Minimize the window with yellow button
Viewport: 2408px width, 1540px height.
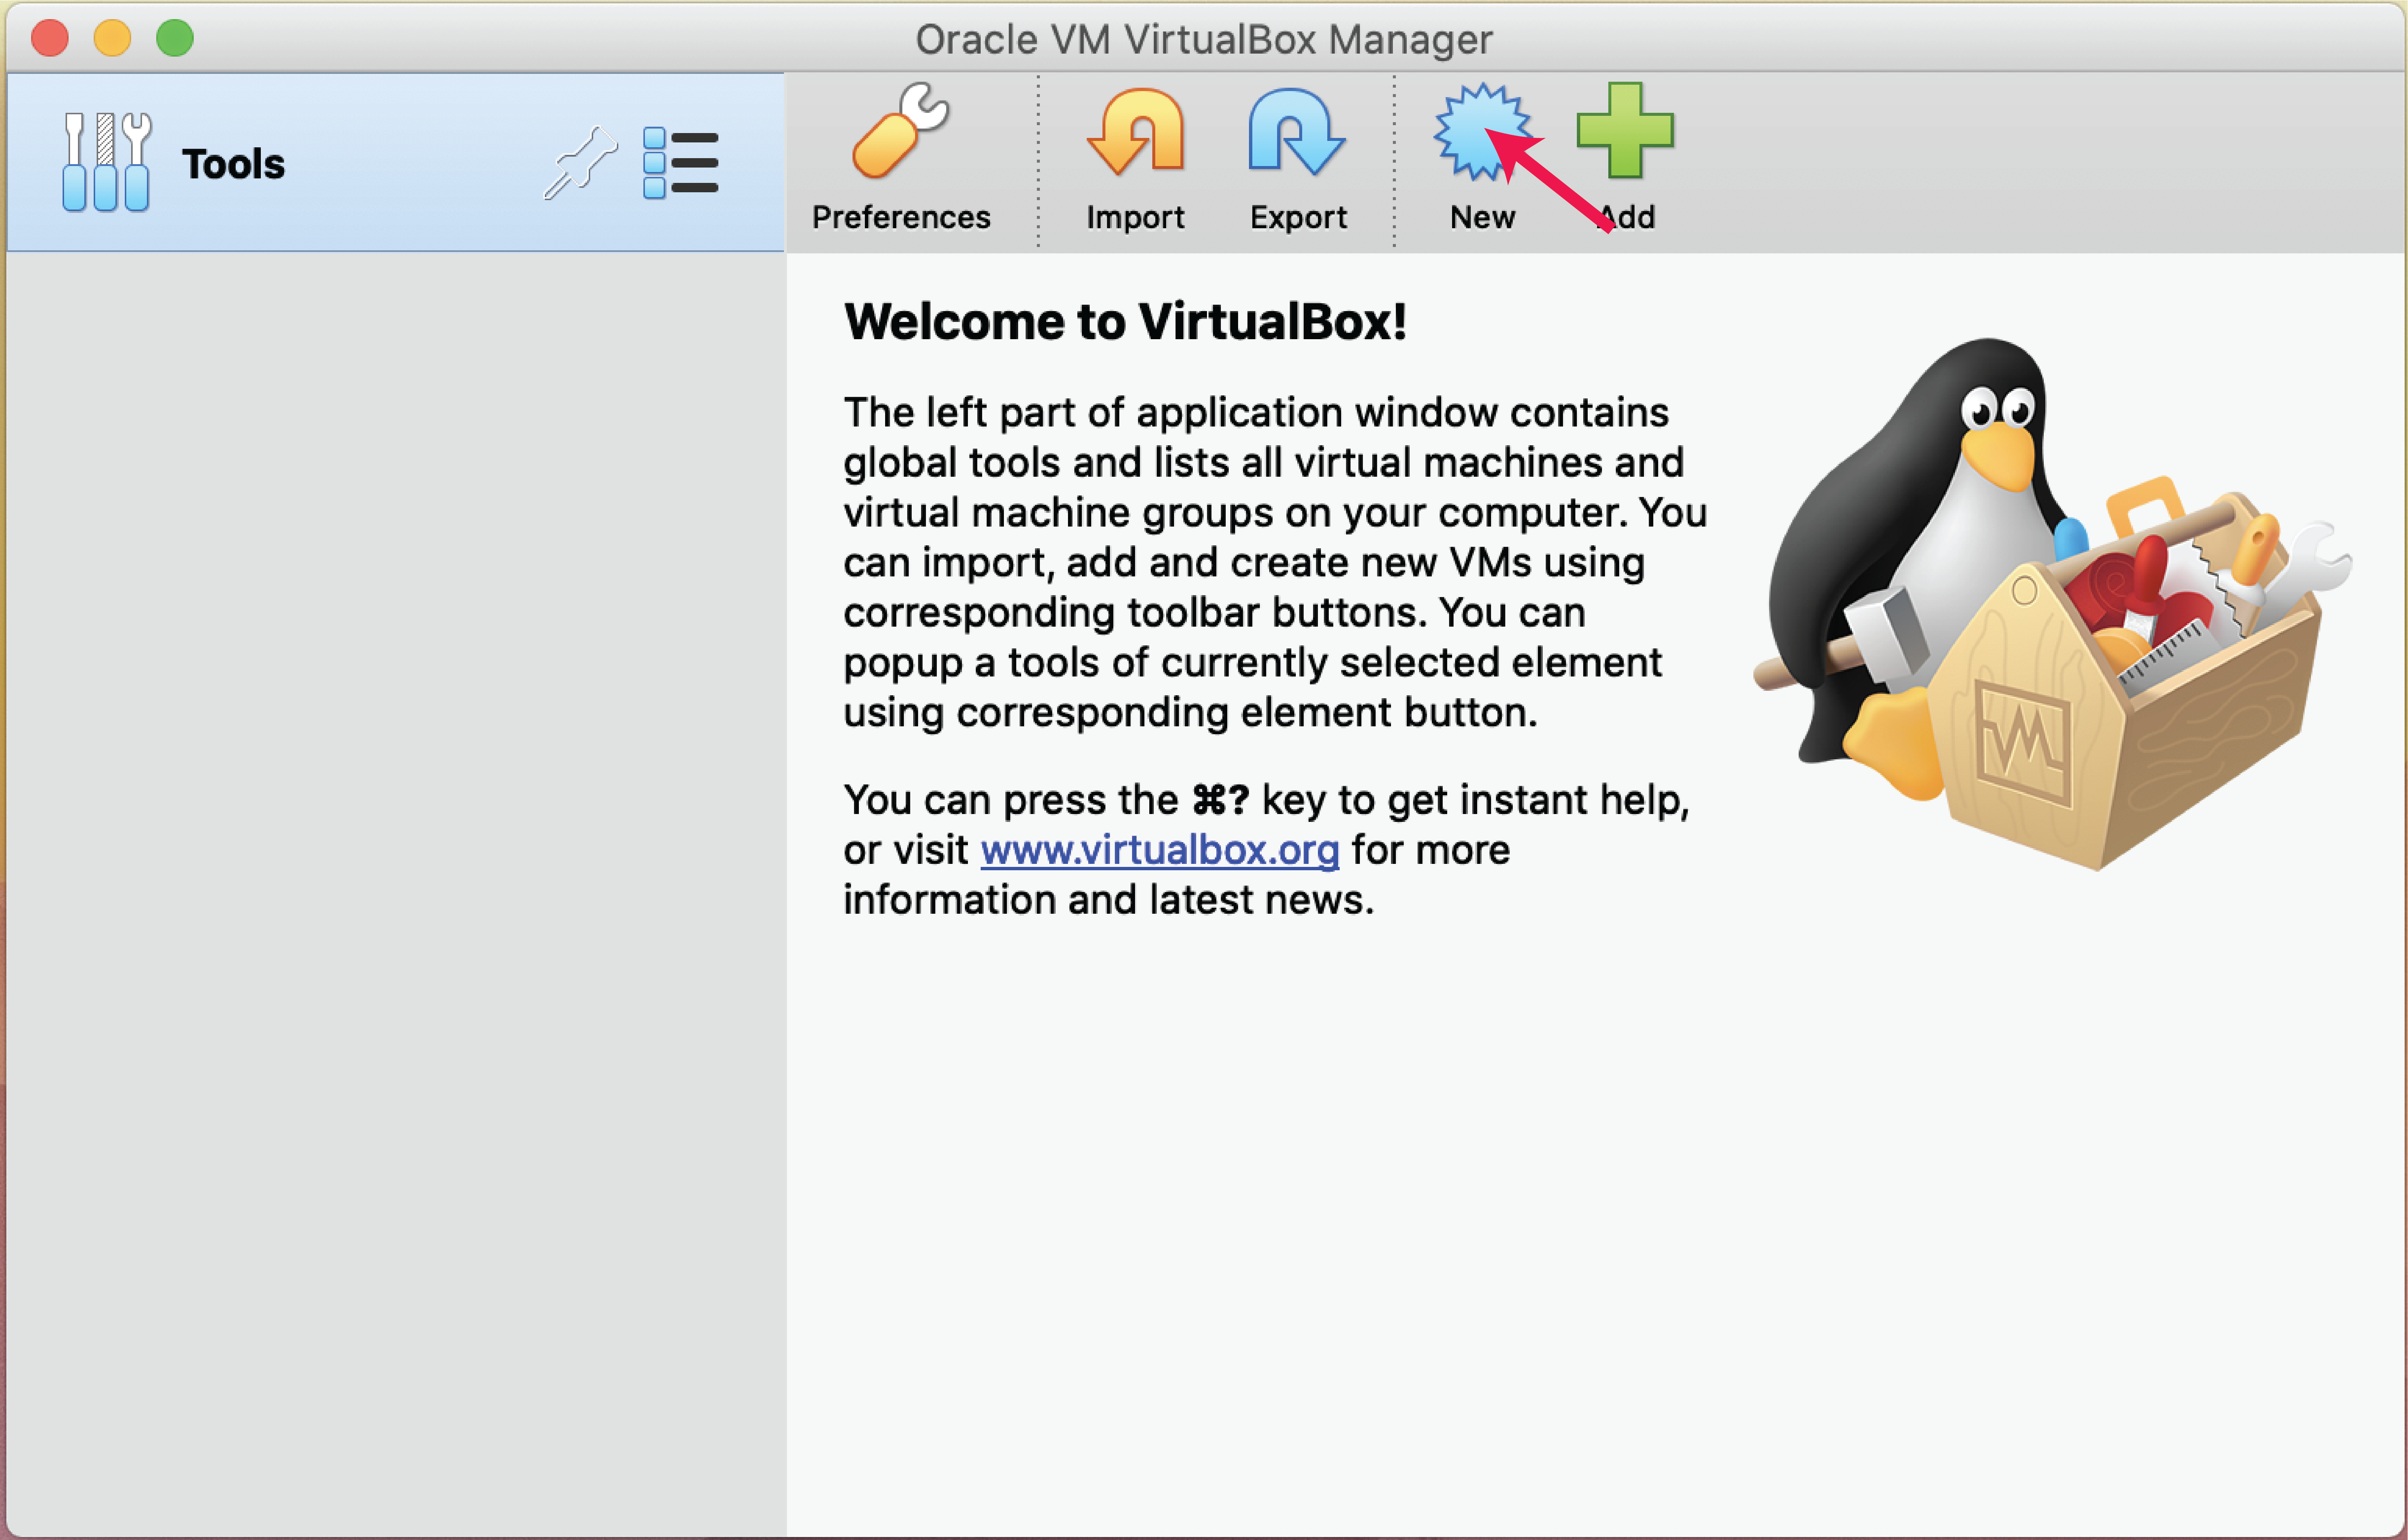[x=112, y=39]
